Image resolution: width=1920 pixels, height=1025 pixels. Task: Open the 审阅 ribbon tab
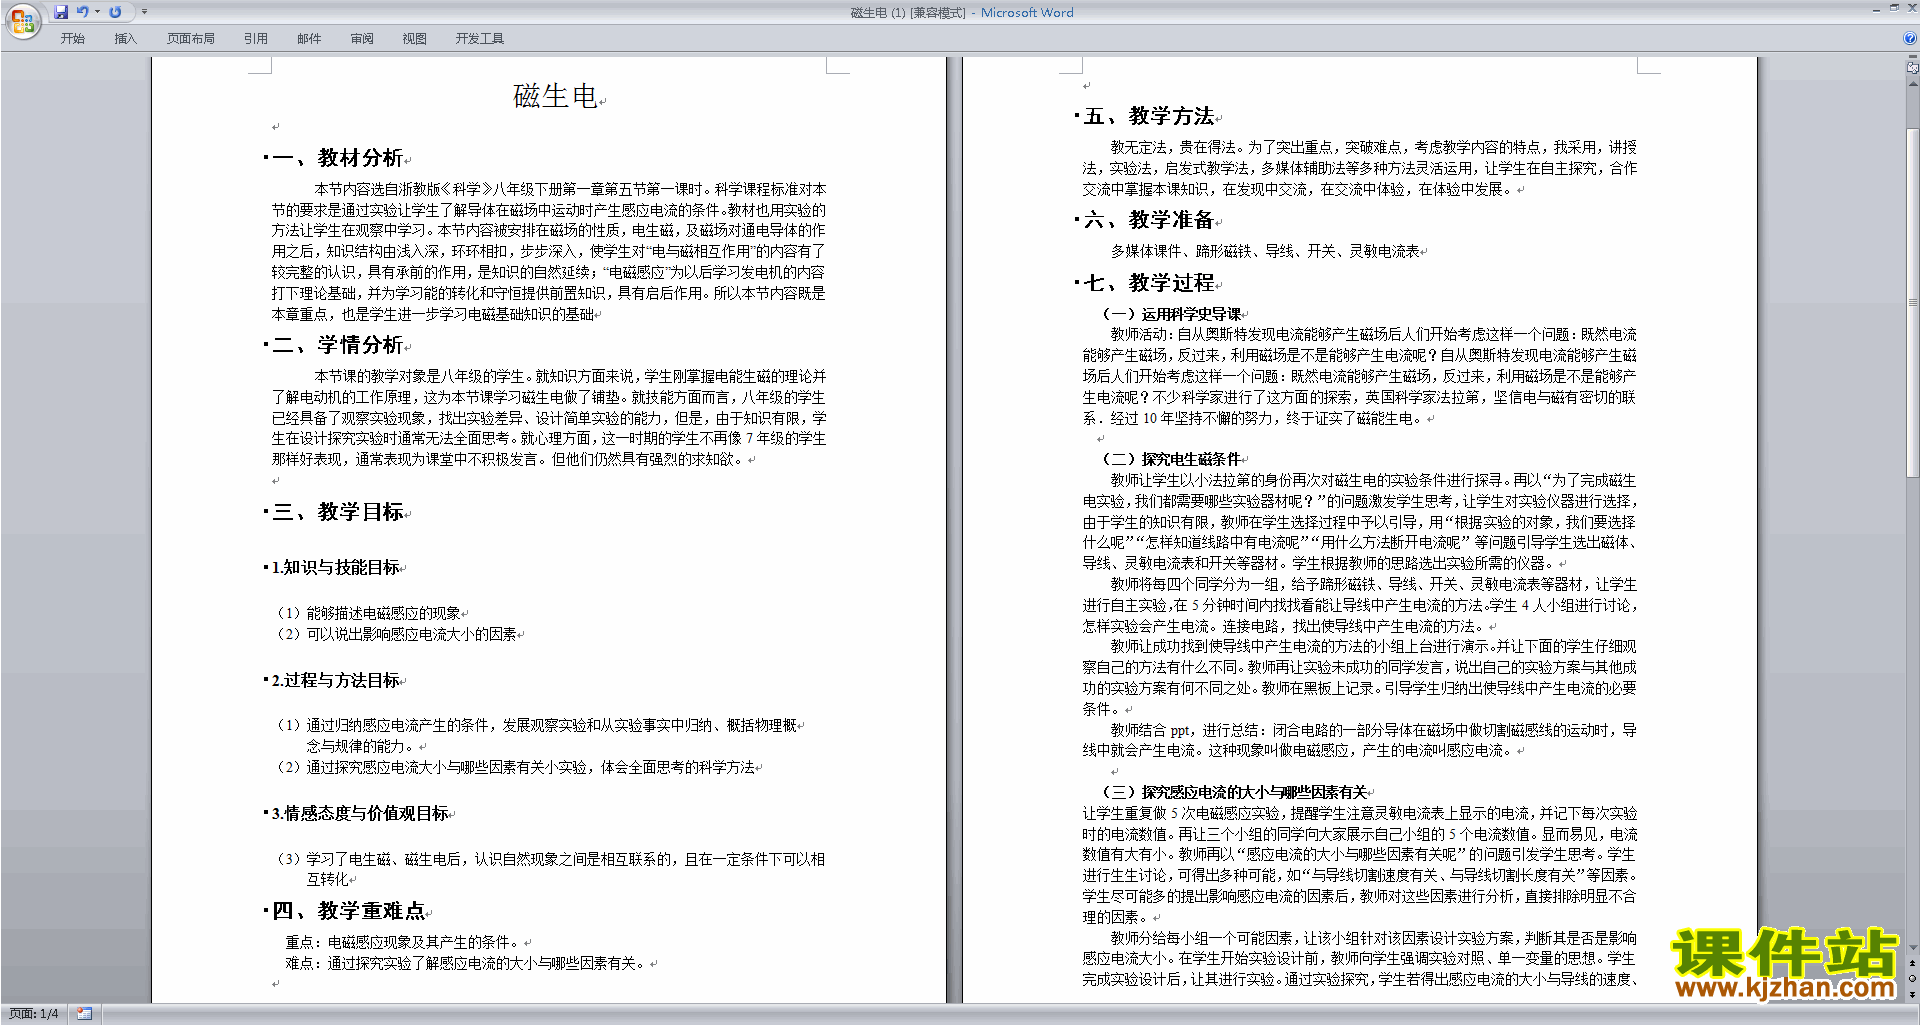click(362, 39)
